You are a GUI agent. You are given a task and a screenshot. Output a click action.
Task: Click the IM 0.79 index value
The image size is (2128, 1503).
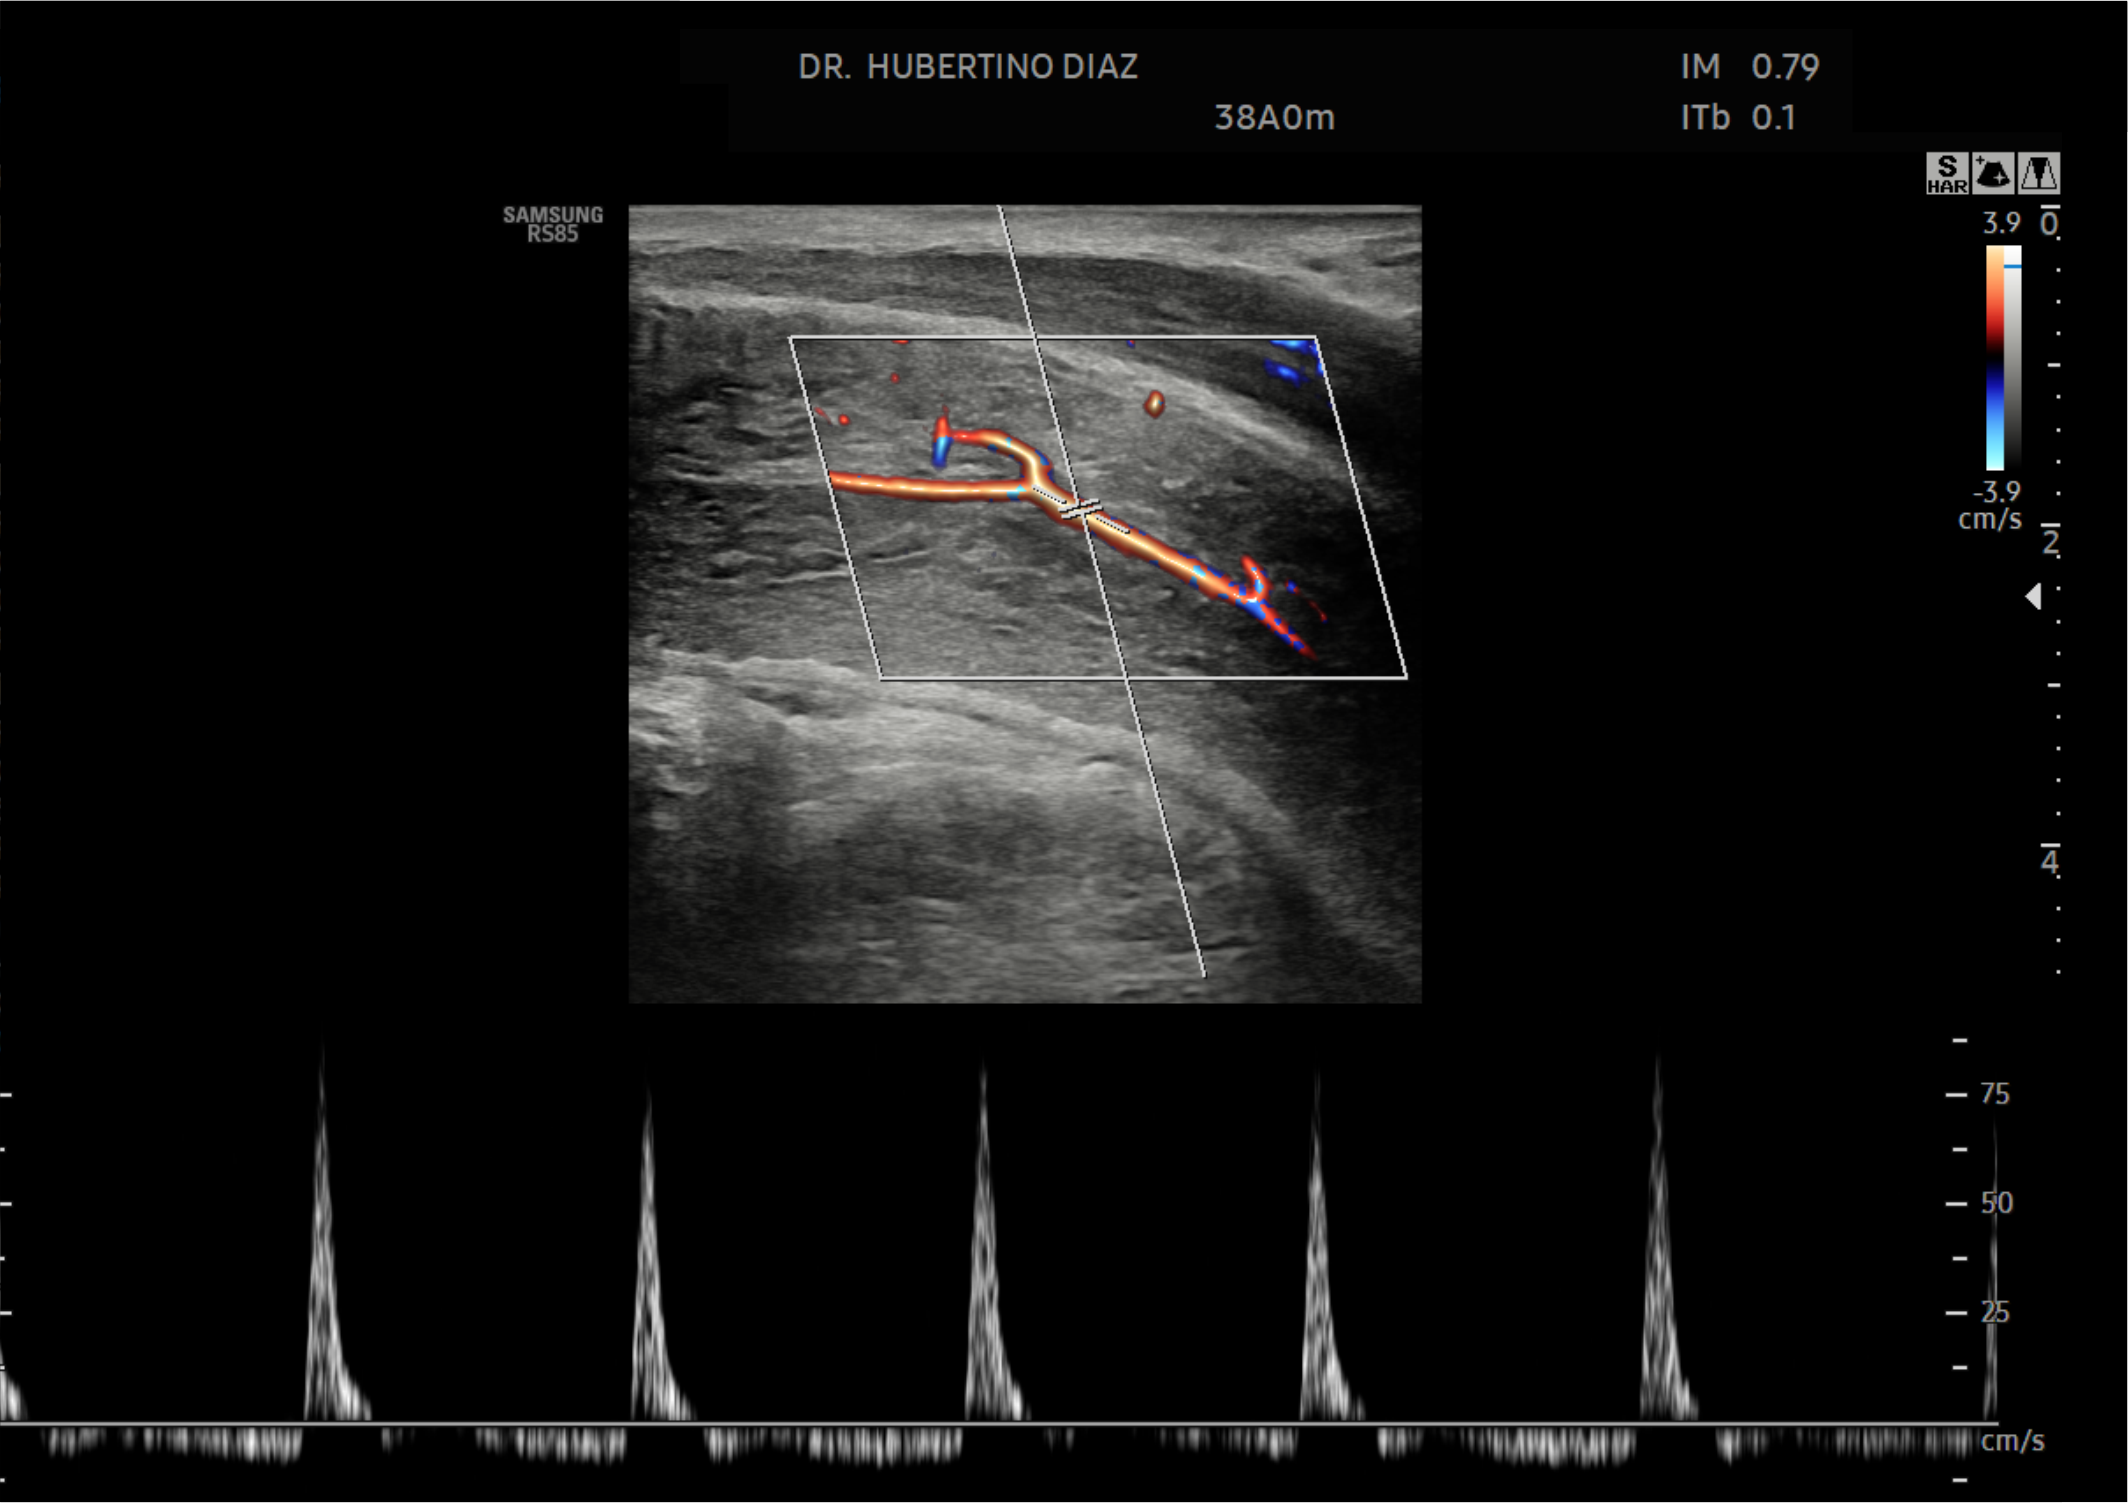pos(1749,68)
